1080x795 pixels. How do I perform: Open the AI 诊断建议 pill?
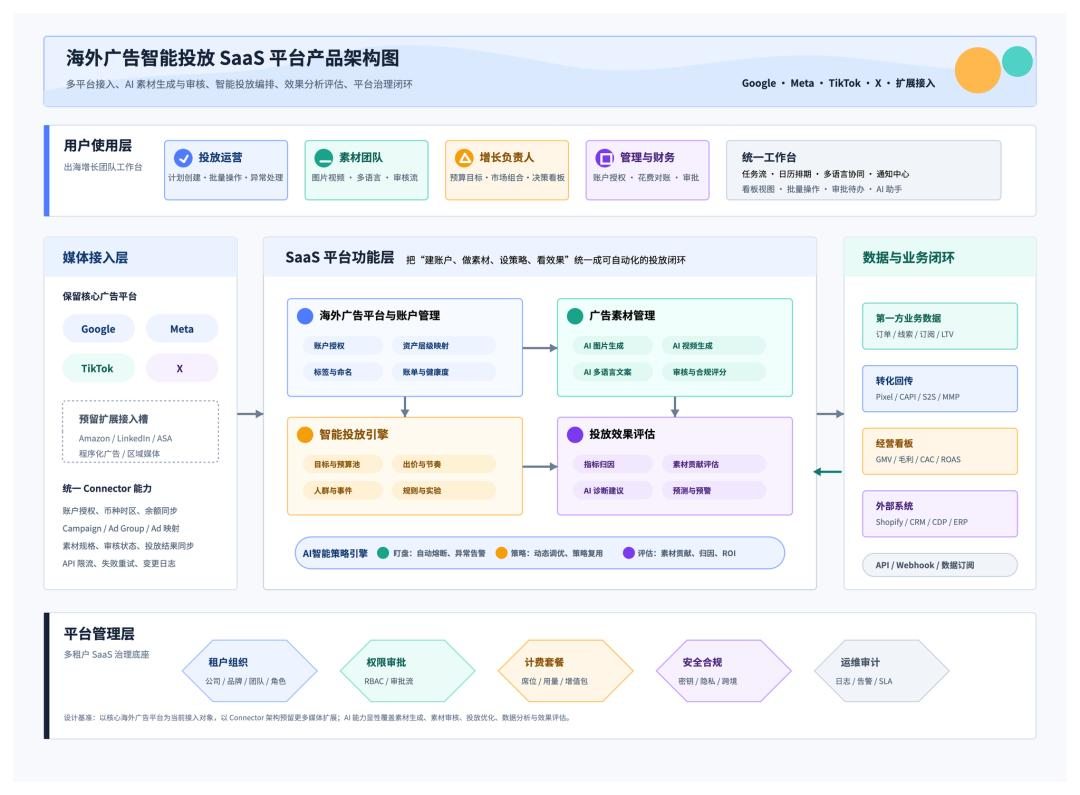click(613, 491)
